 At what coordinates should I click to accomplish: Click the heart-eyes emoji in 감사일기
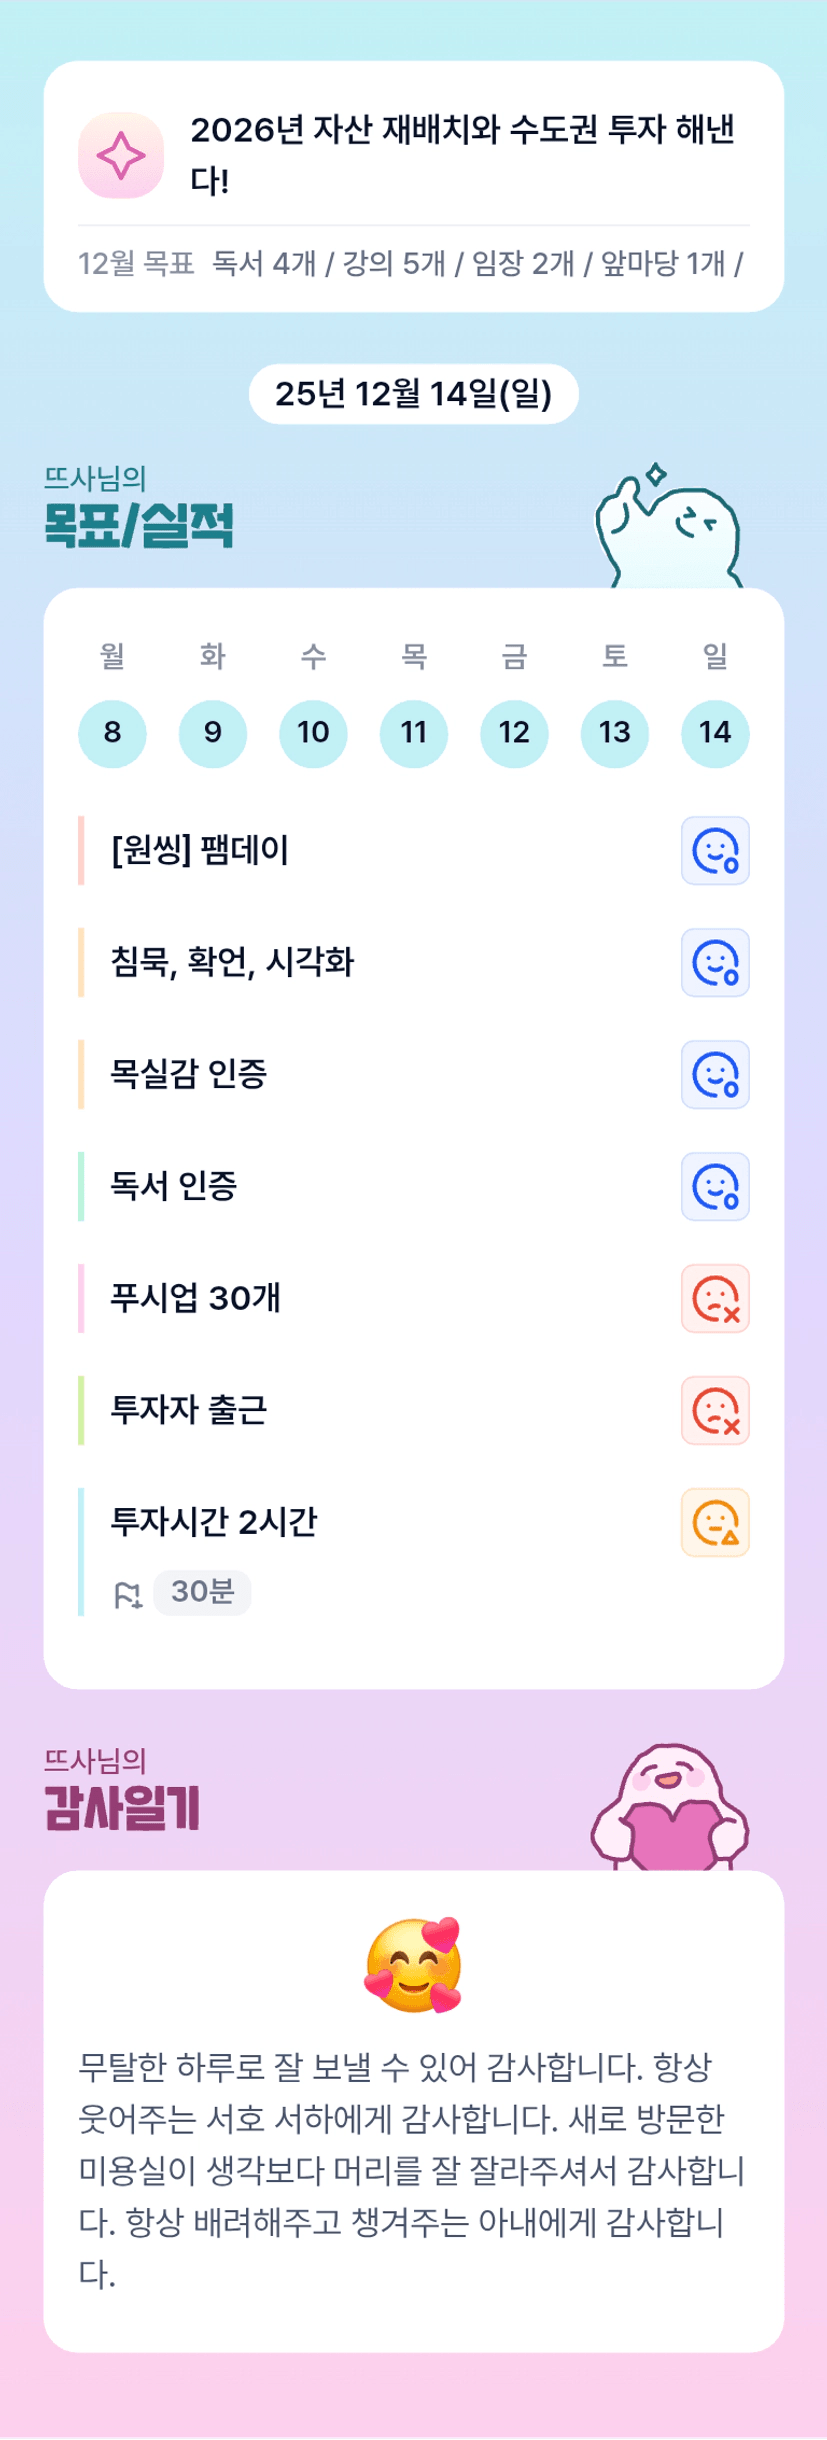(x=413, y=1964)
